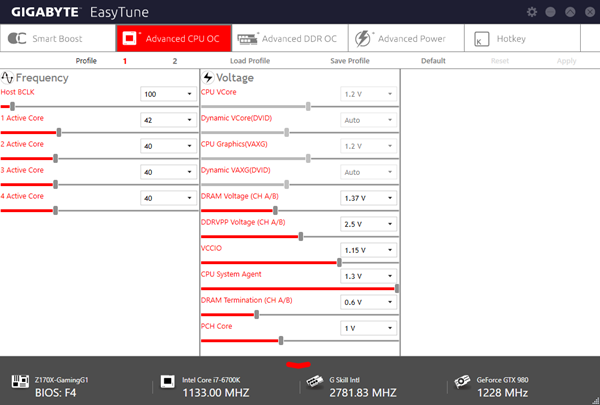Select profile 1
The width and height of the screenshot is (600, 405).
pos(125,61)
